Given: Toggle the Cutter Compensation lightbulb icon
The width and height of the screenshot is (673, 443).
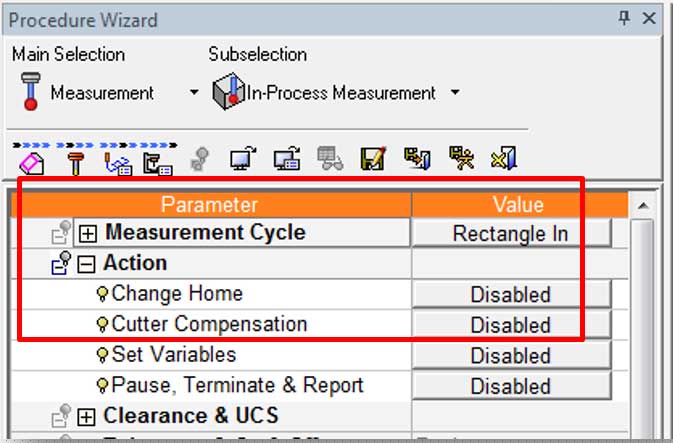Looking at the screenshot, I should pos(102,324).
